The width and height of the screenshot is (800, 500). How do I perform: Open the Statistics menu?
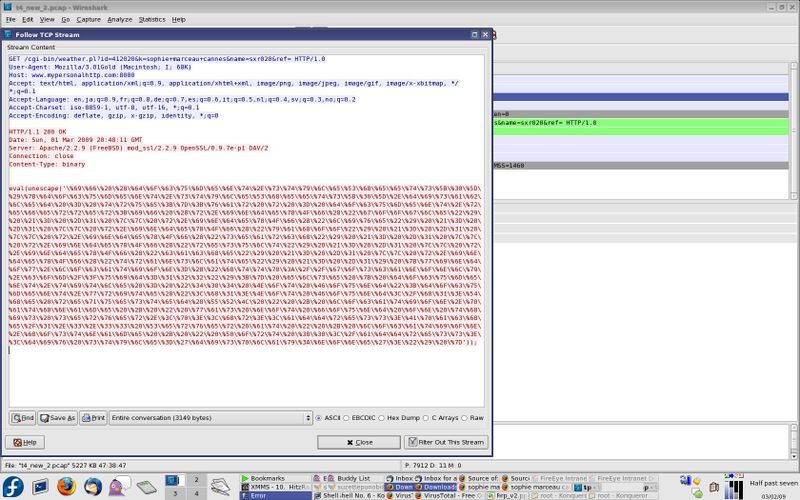click(x=152, y=19)
